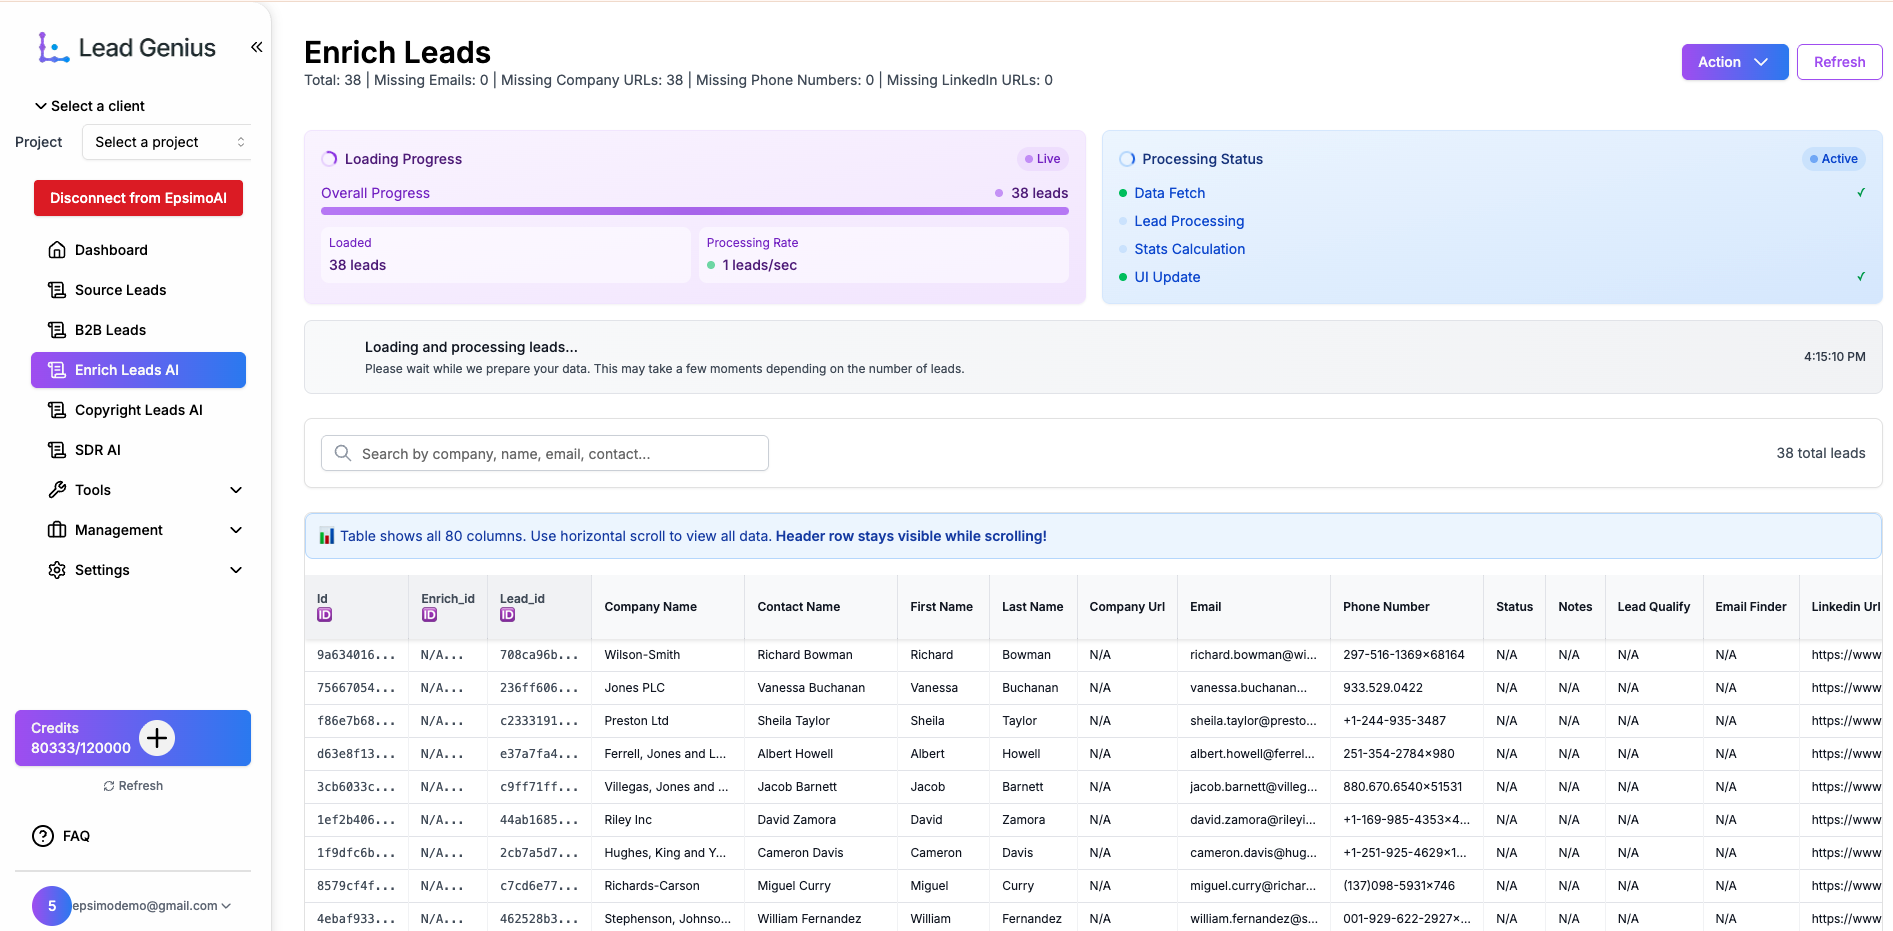Open the Action dropdown button

click(x=1733, y=62)
